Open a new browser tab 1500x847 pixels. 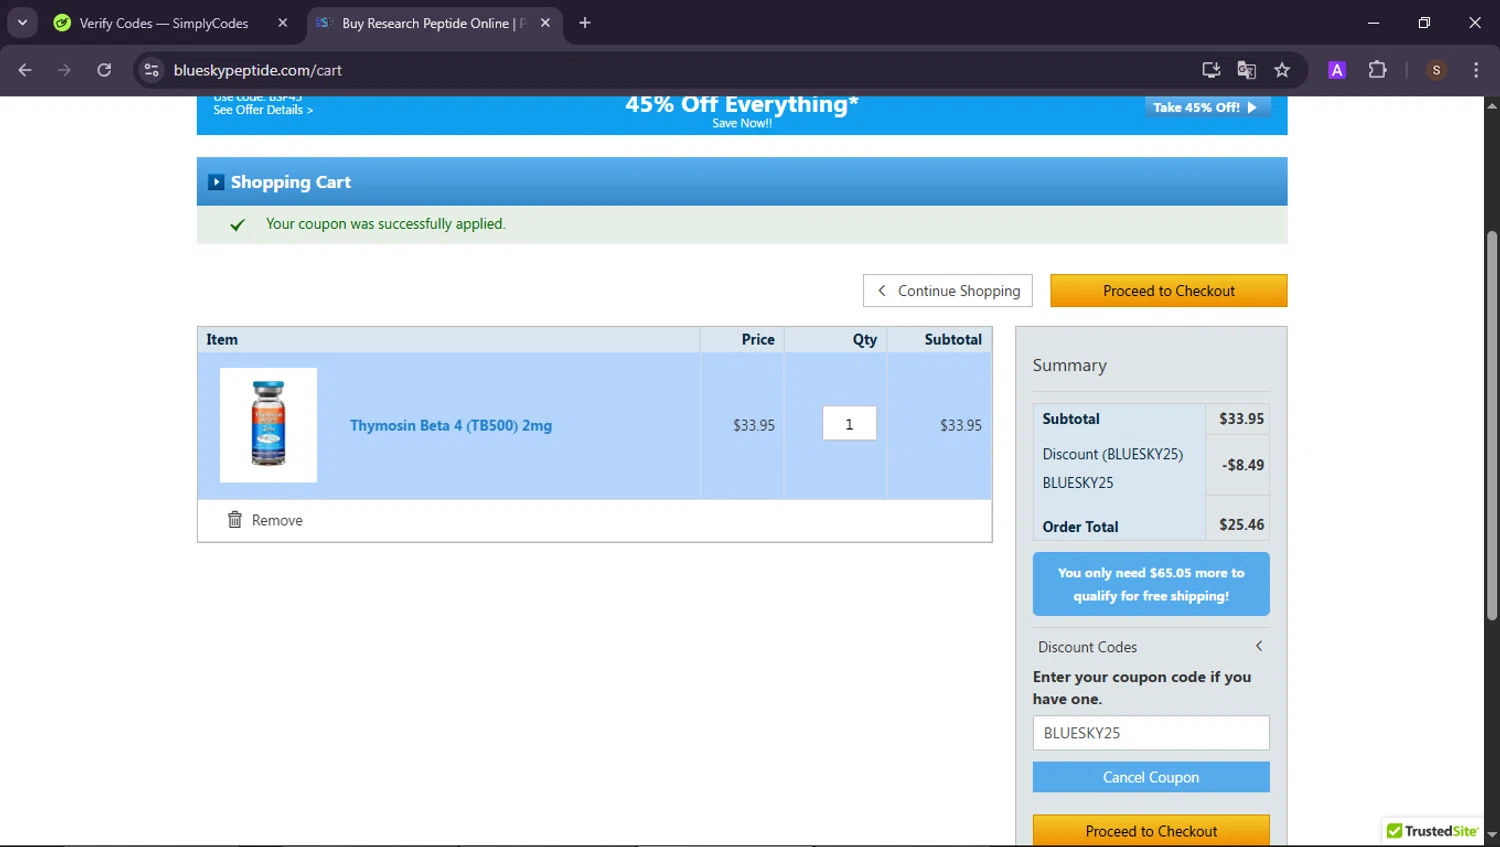pos(585,23)
